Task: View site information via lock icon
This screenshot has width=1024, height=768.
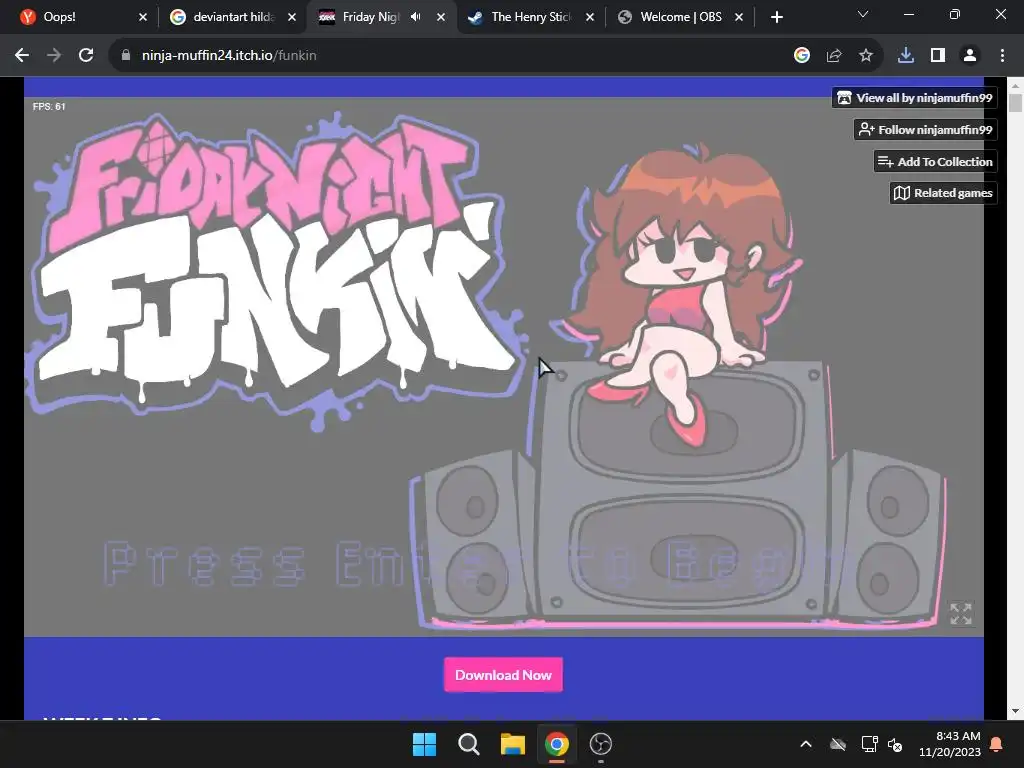Action: click(126, 56)
